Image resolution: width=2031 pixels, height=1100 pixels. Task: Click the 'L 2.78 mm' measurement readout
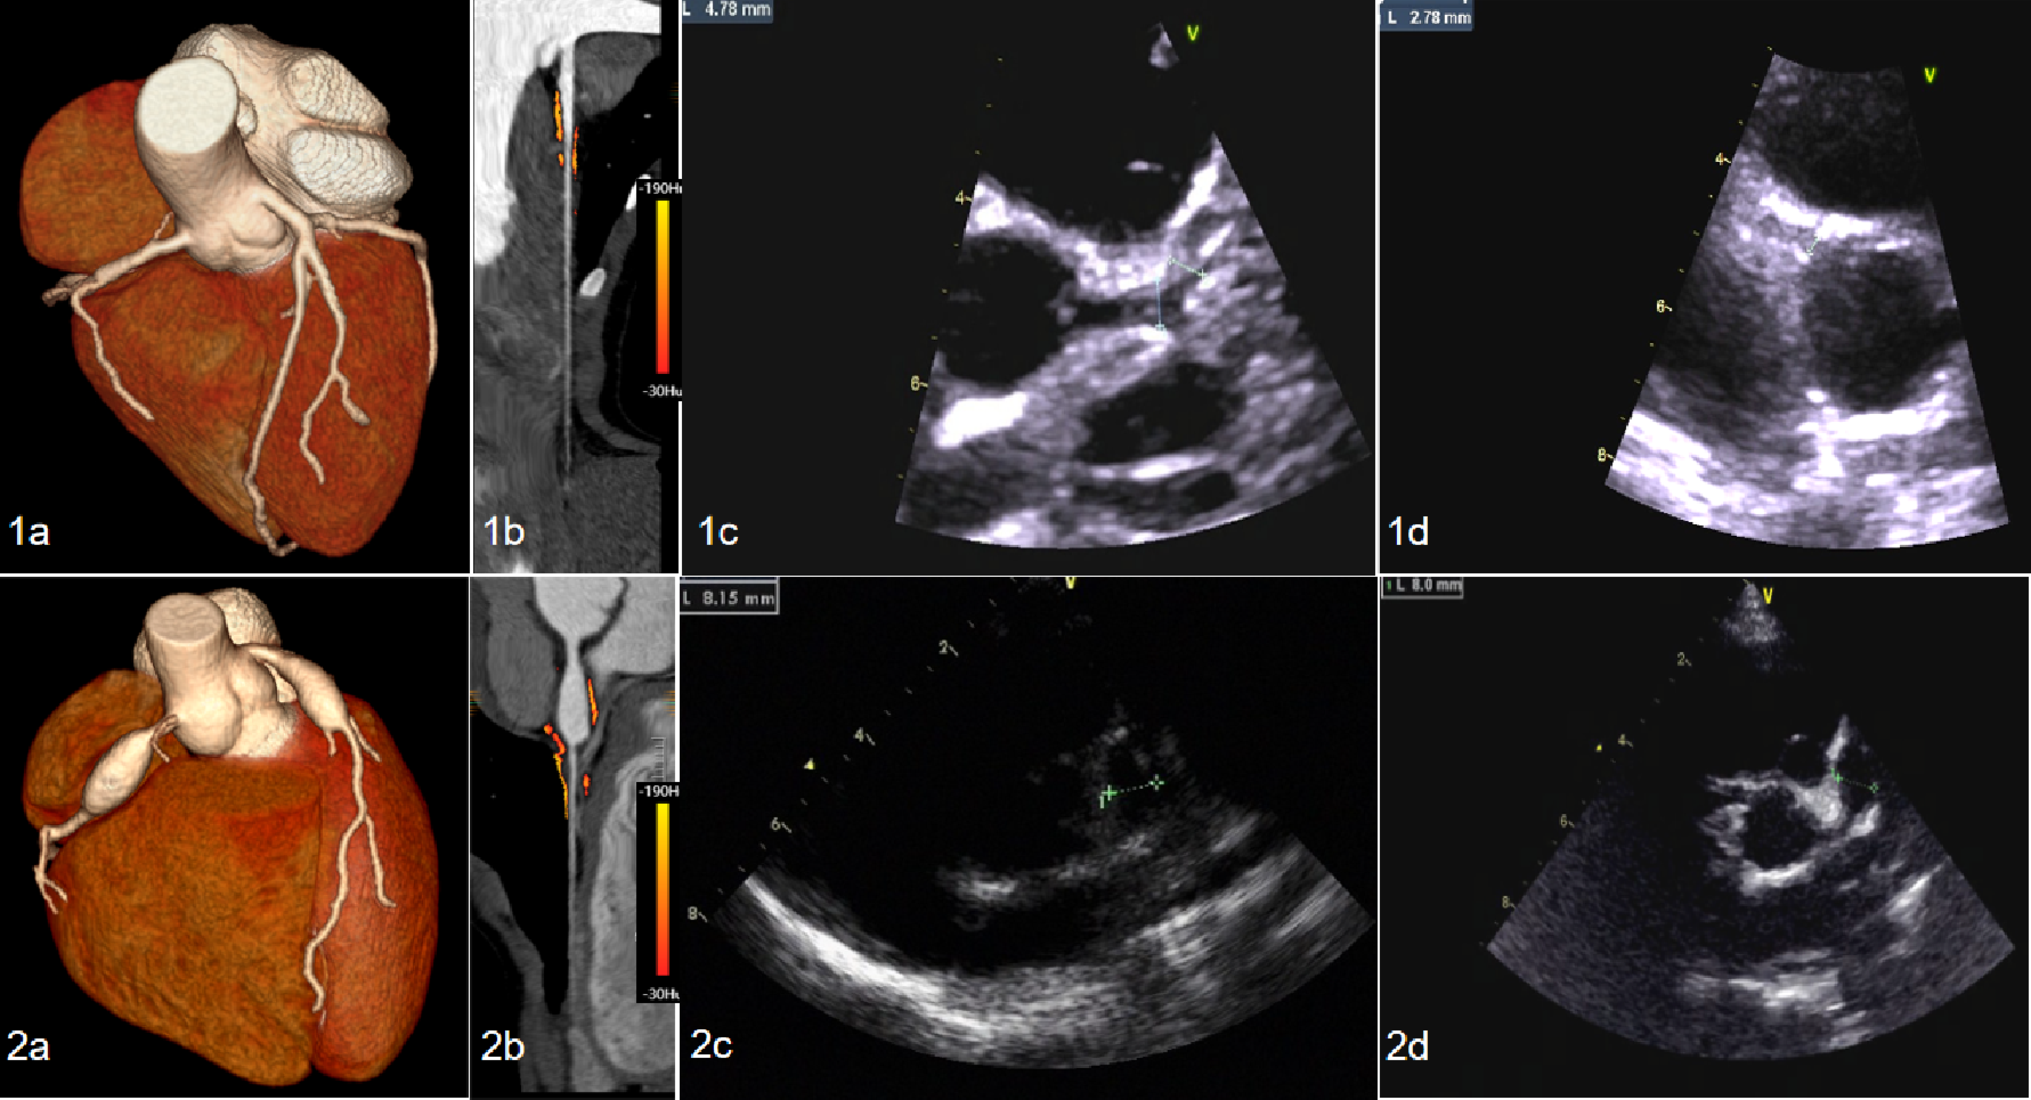pyautogui.click(x=1426, y=17)
